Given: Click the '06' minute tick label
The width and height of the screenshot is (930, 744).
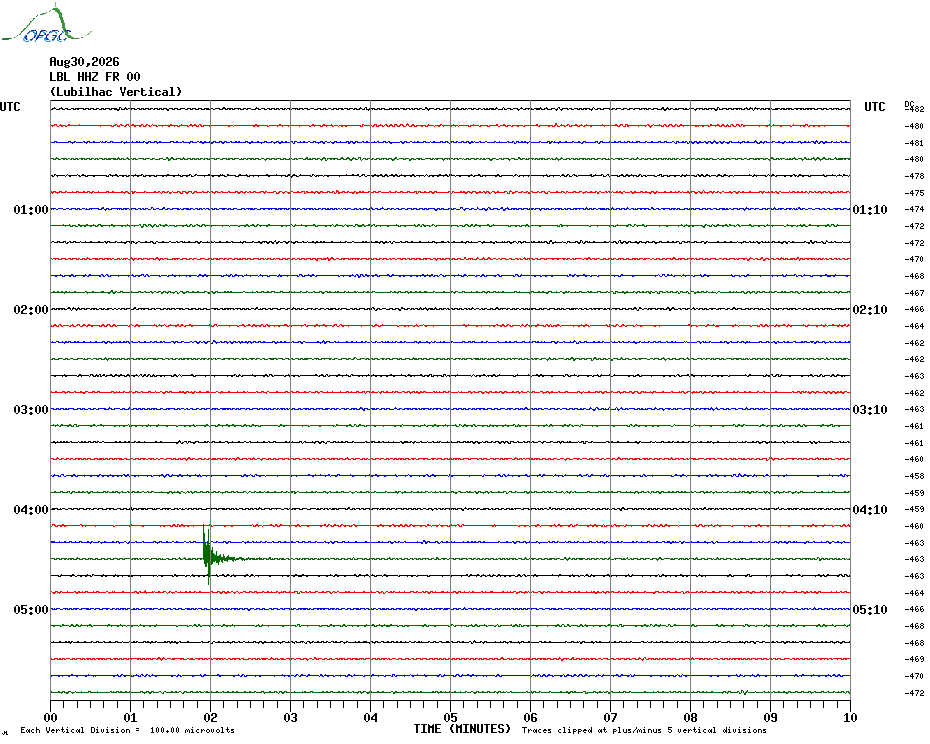Looking at the screenshot, I should (x=531, y=718).
